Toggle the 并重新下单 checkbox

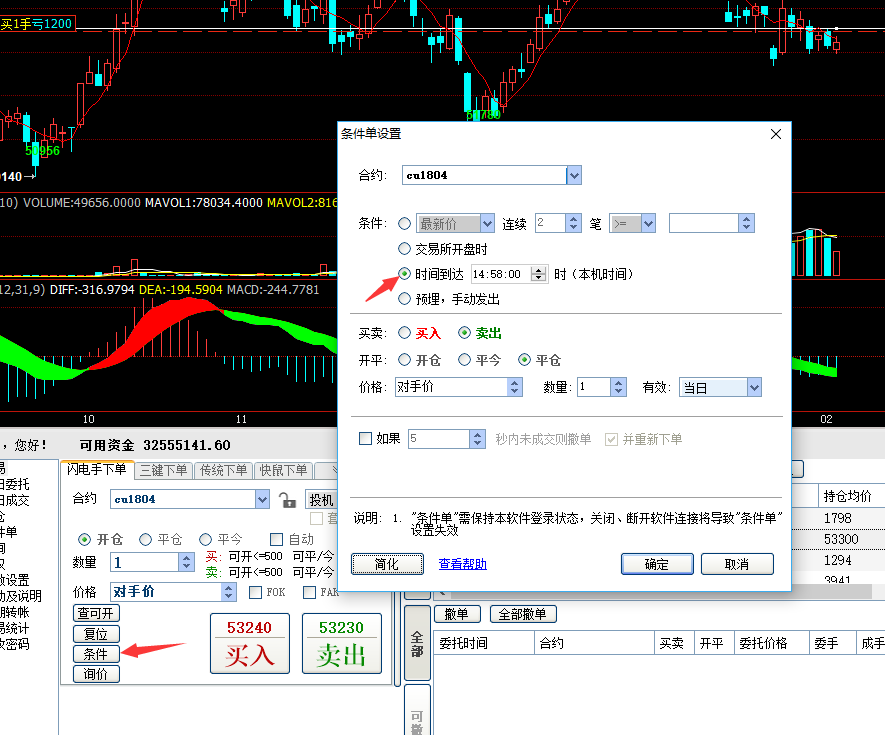(611, 439)
